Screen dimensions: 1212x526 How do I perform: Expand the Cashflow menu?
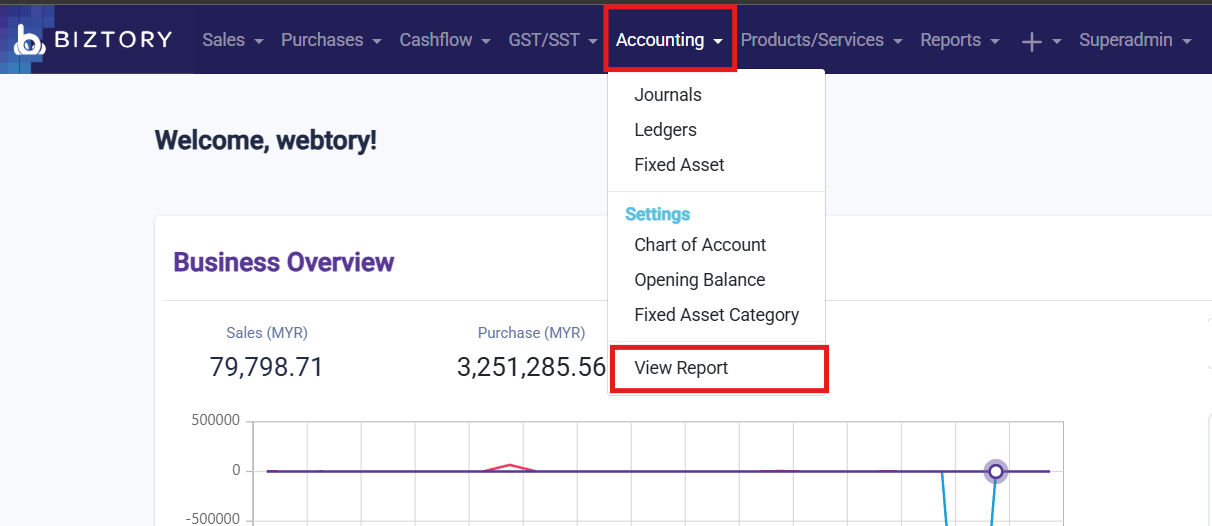[x=445, y=40]
